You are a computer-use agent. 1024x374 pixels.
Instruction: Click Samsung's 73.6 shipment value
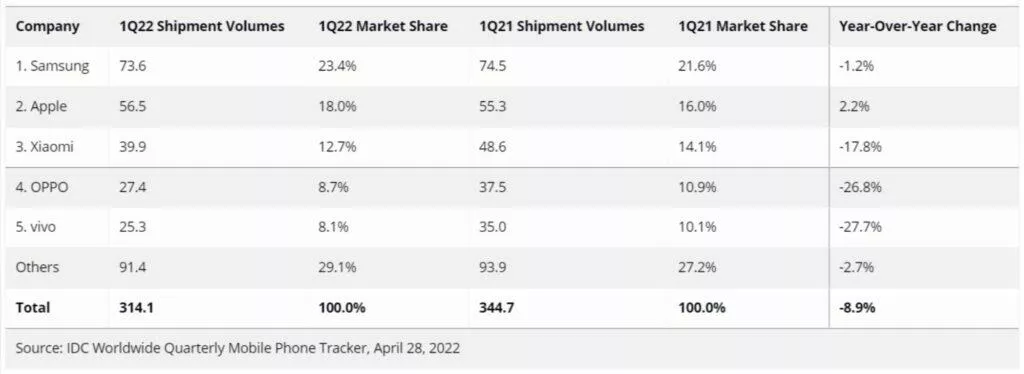[x=133, y=66]
